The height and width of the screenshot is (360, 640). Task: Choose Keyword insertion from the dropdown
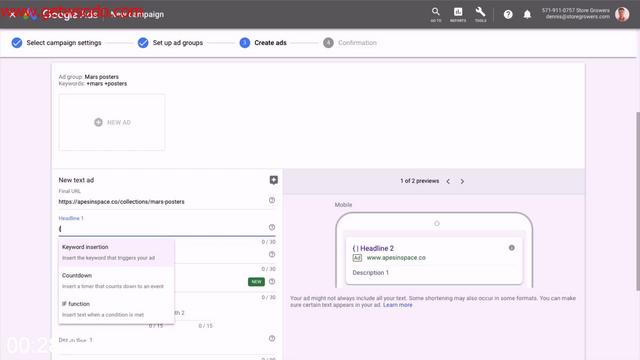point(116,252)
